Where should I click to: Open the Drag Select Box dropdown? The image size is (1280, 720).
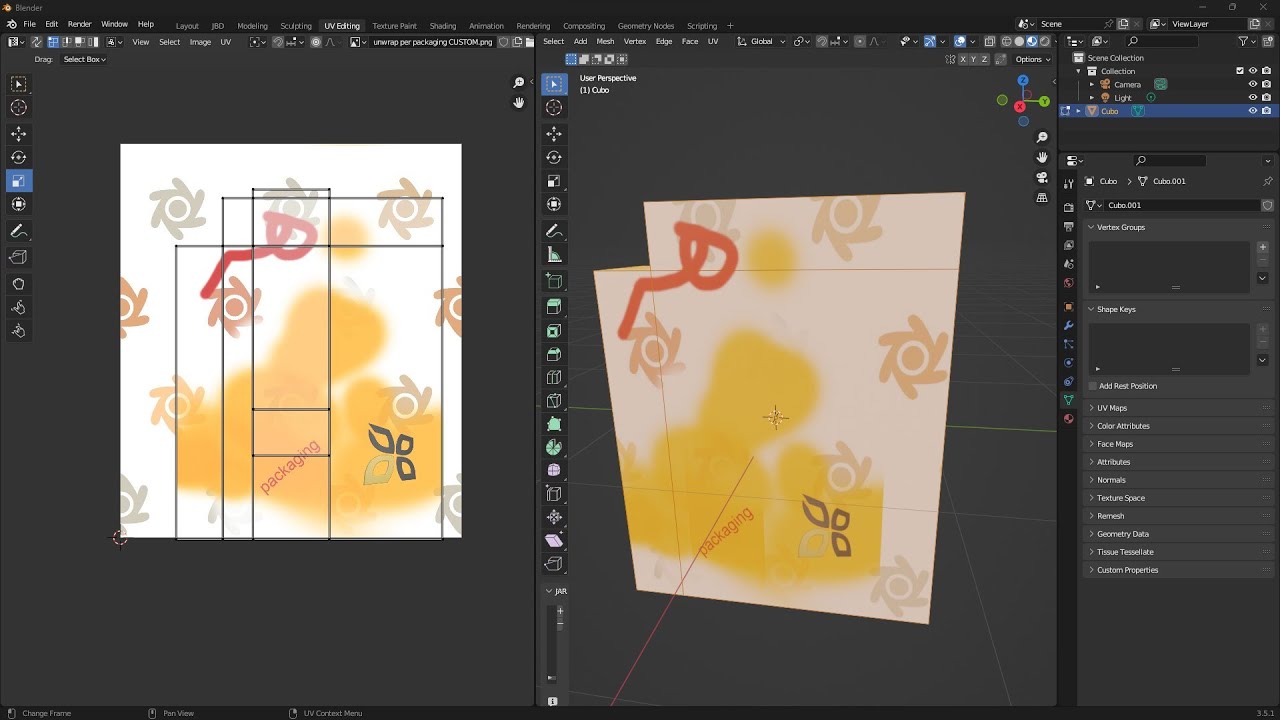point(84,59)
